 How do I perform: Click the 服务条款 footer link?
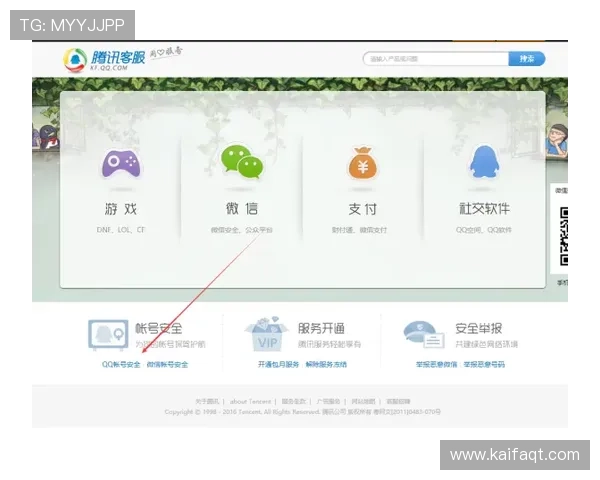point(293,401)
